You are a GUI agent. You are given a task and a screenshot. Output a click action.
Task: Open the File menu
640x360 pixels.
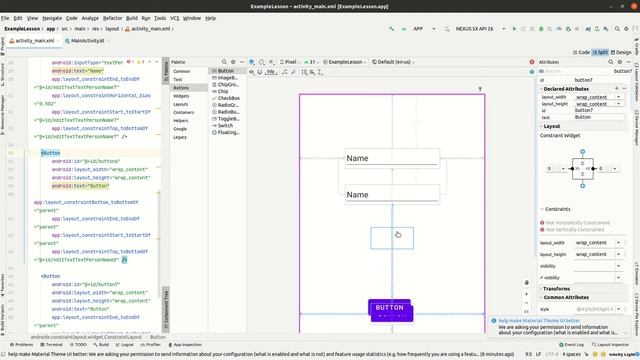coord(5,18)
